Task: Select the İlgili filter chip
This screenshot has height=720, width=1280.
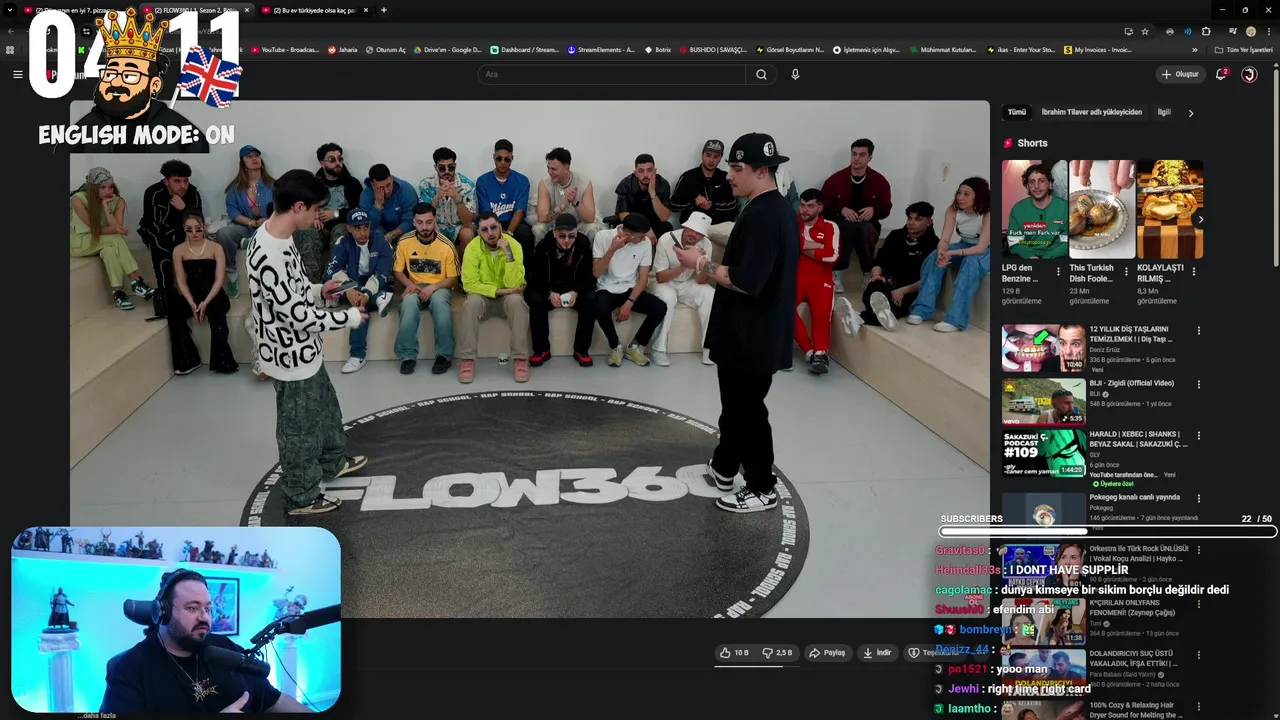Action: (1164, 113)
